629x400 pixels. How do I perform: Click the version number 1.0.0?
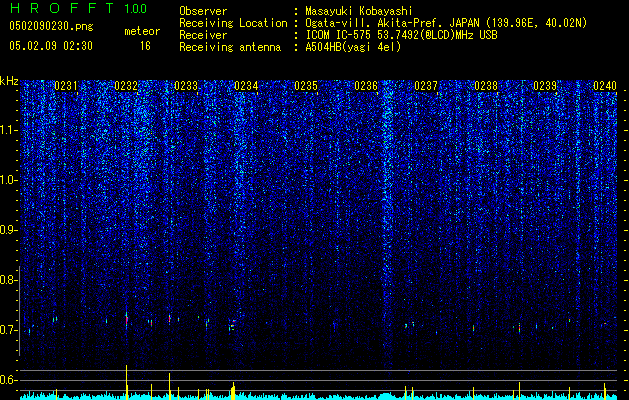click(x=136, y=9)
